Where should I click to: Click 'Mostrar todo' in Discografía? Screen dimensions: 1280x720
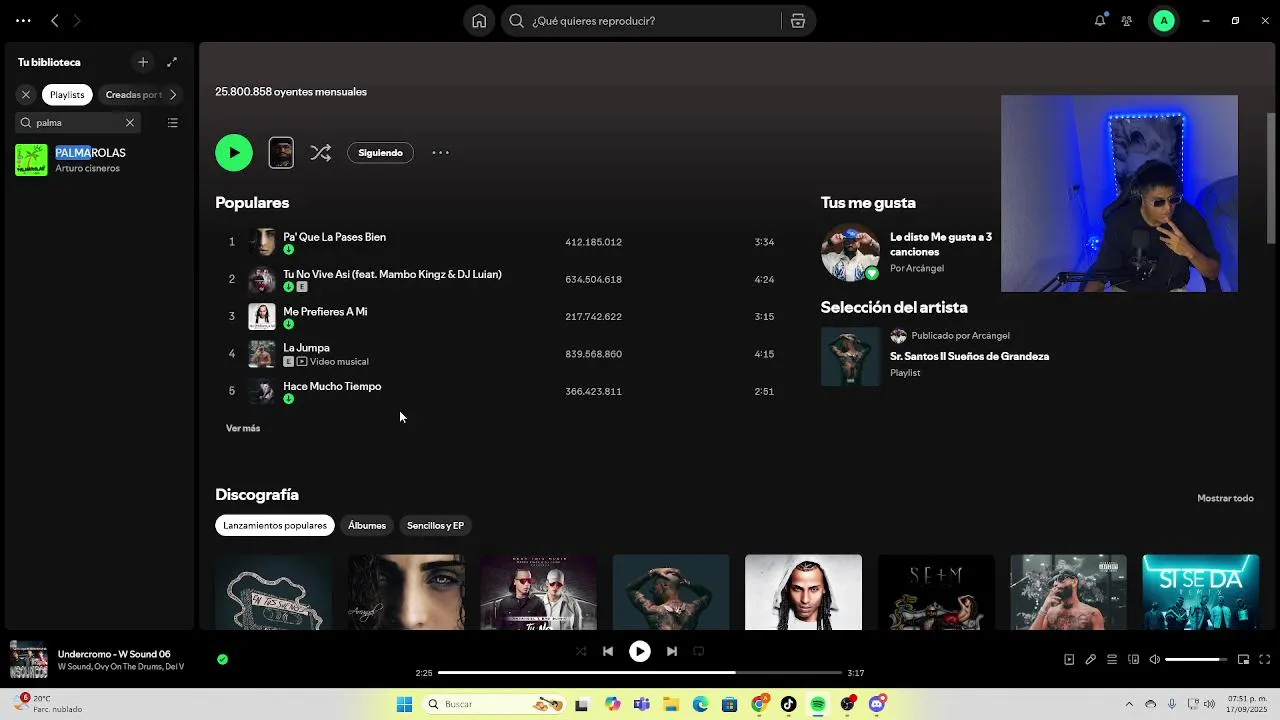click(x=1225, y=498)
